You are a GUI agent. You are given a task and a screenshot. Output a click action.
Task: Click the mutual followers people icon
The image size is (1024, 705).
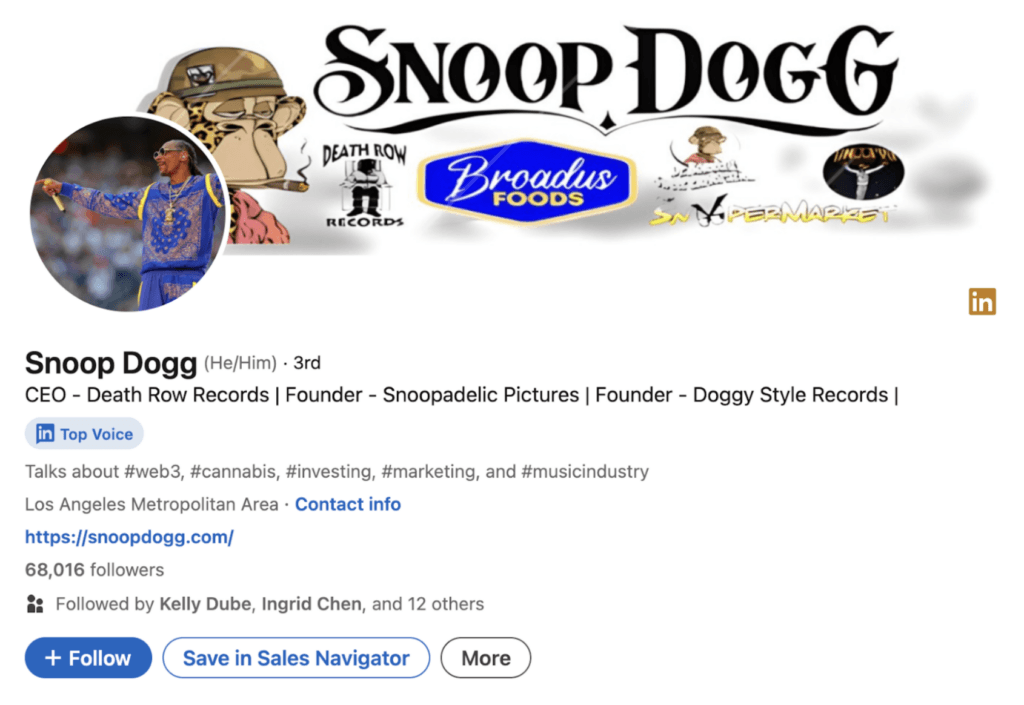[x=35, y=604]
